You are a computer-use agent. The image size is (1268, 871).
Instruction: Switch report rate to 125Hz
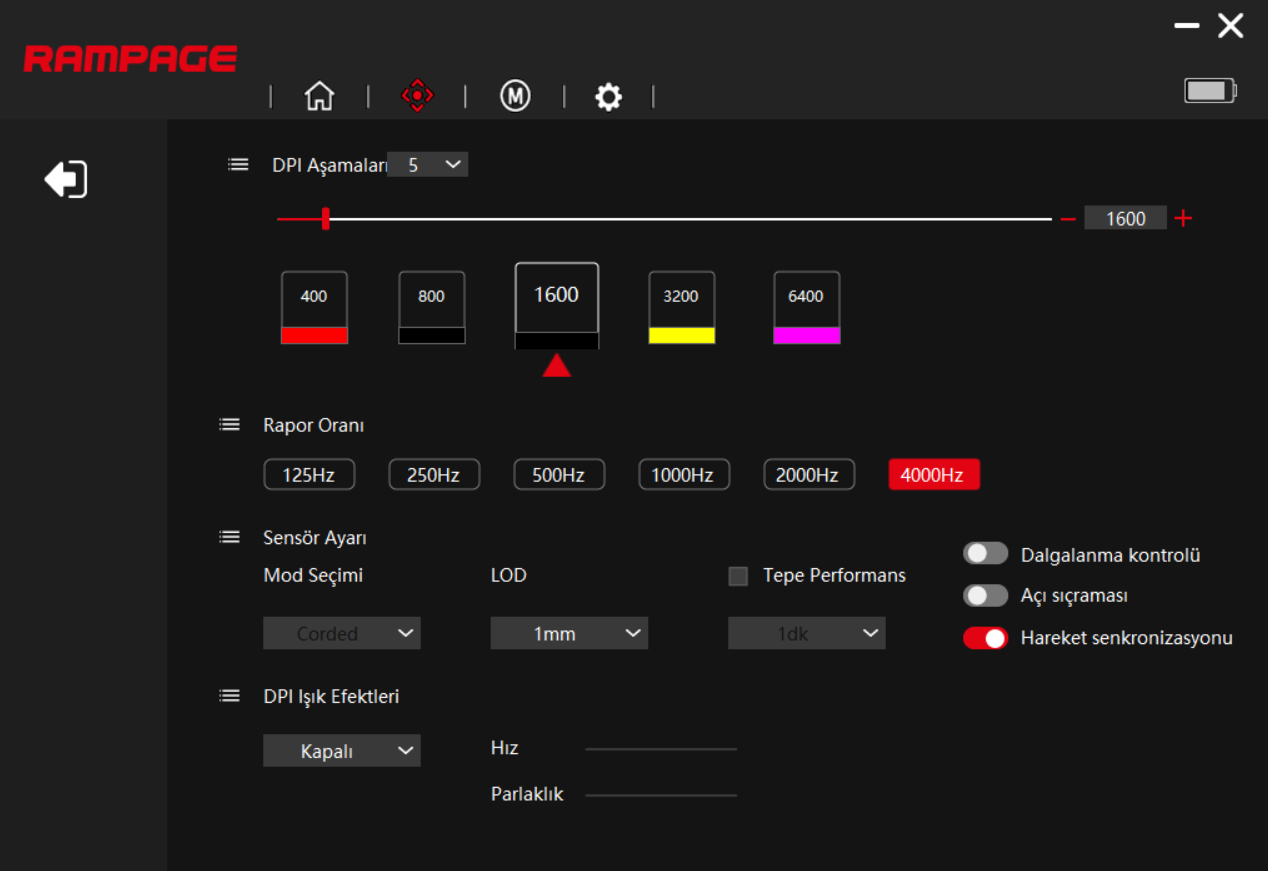click(x=309, y=474)
